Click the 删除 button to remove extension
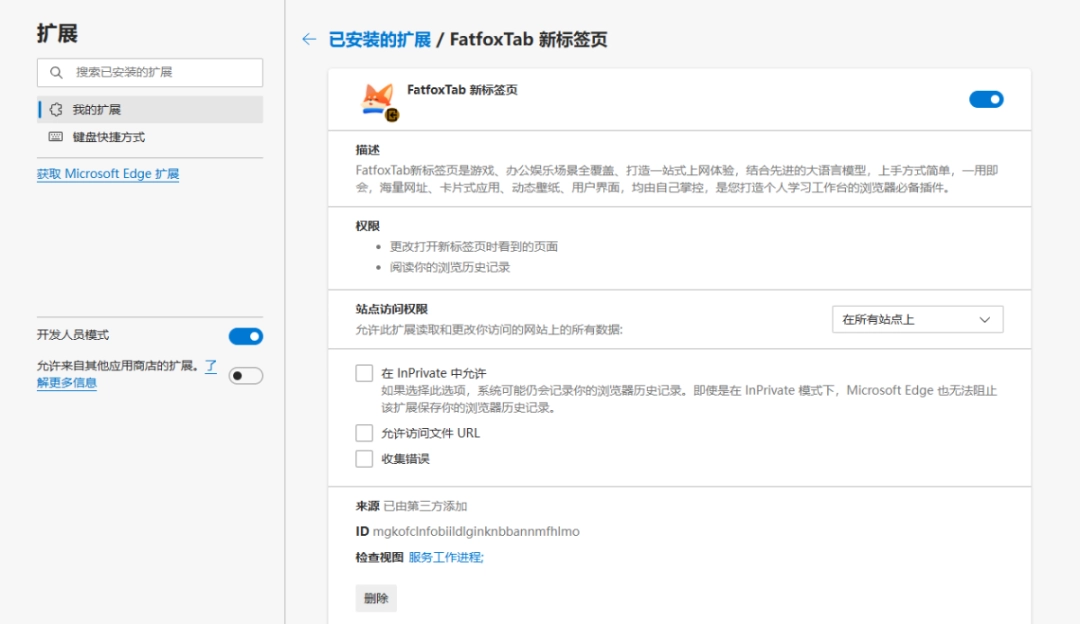1080x624 pixels. [x=375, y=597]
